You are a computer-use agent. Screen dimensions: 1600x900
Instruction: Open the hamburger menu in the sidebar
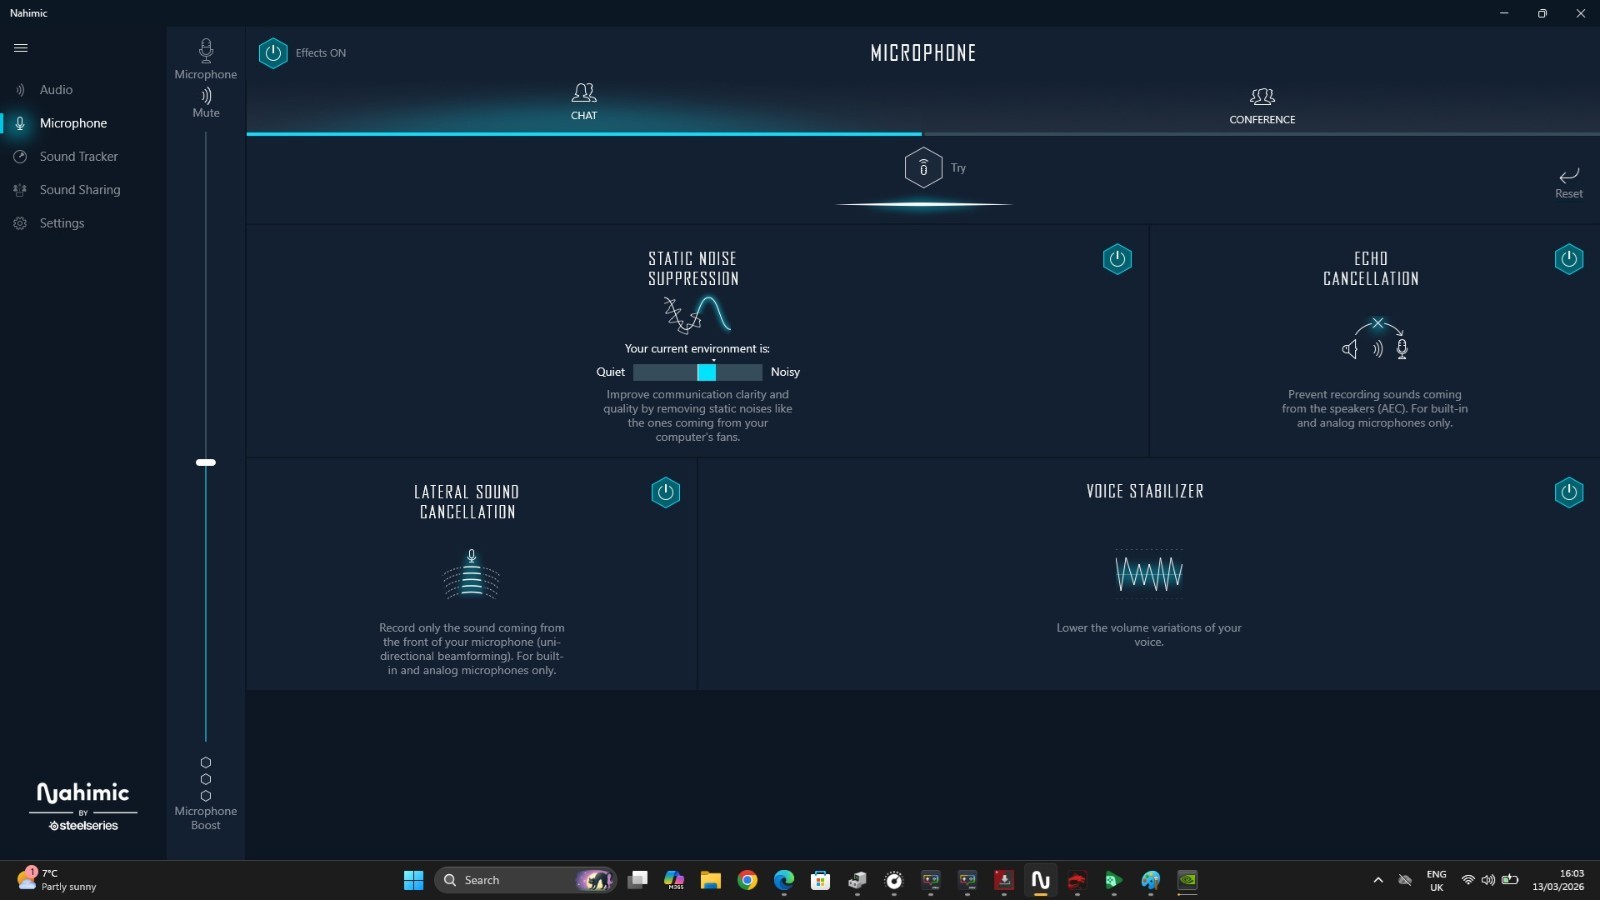point(20,48)
